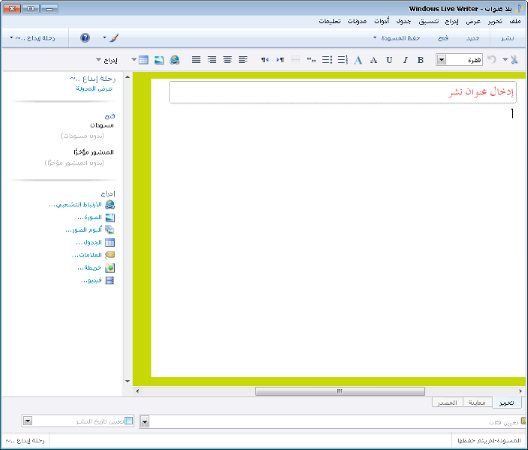Click the post title input field
Image resolution: width=528 pixels, height=450 pixels.
click(343, 92)
